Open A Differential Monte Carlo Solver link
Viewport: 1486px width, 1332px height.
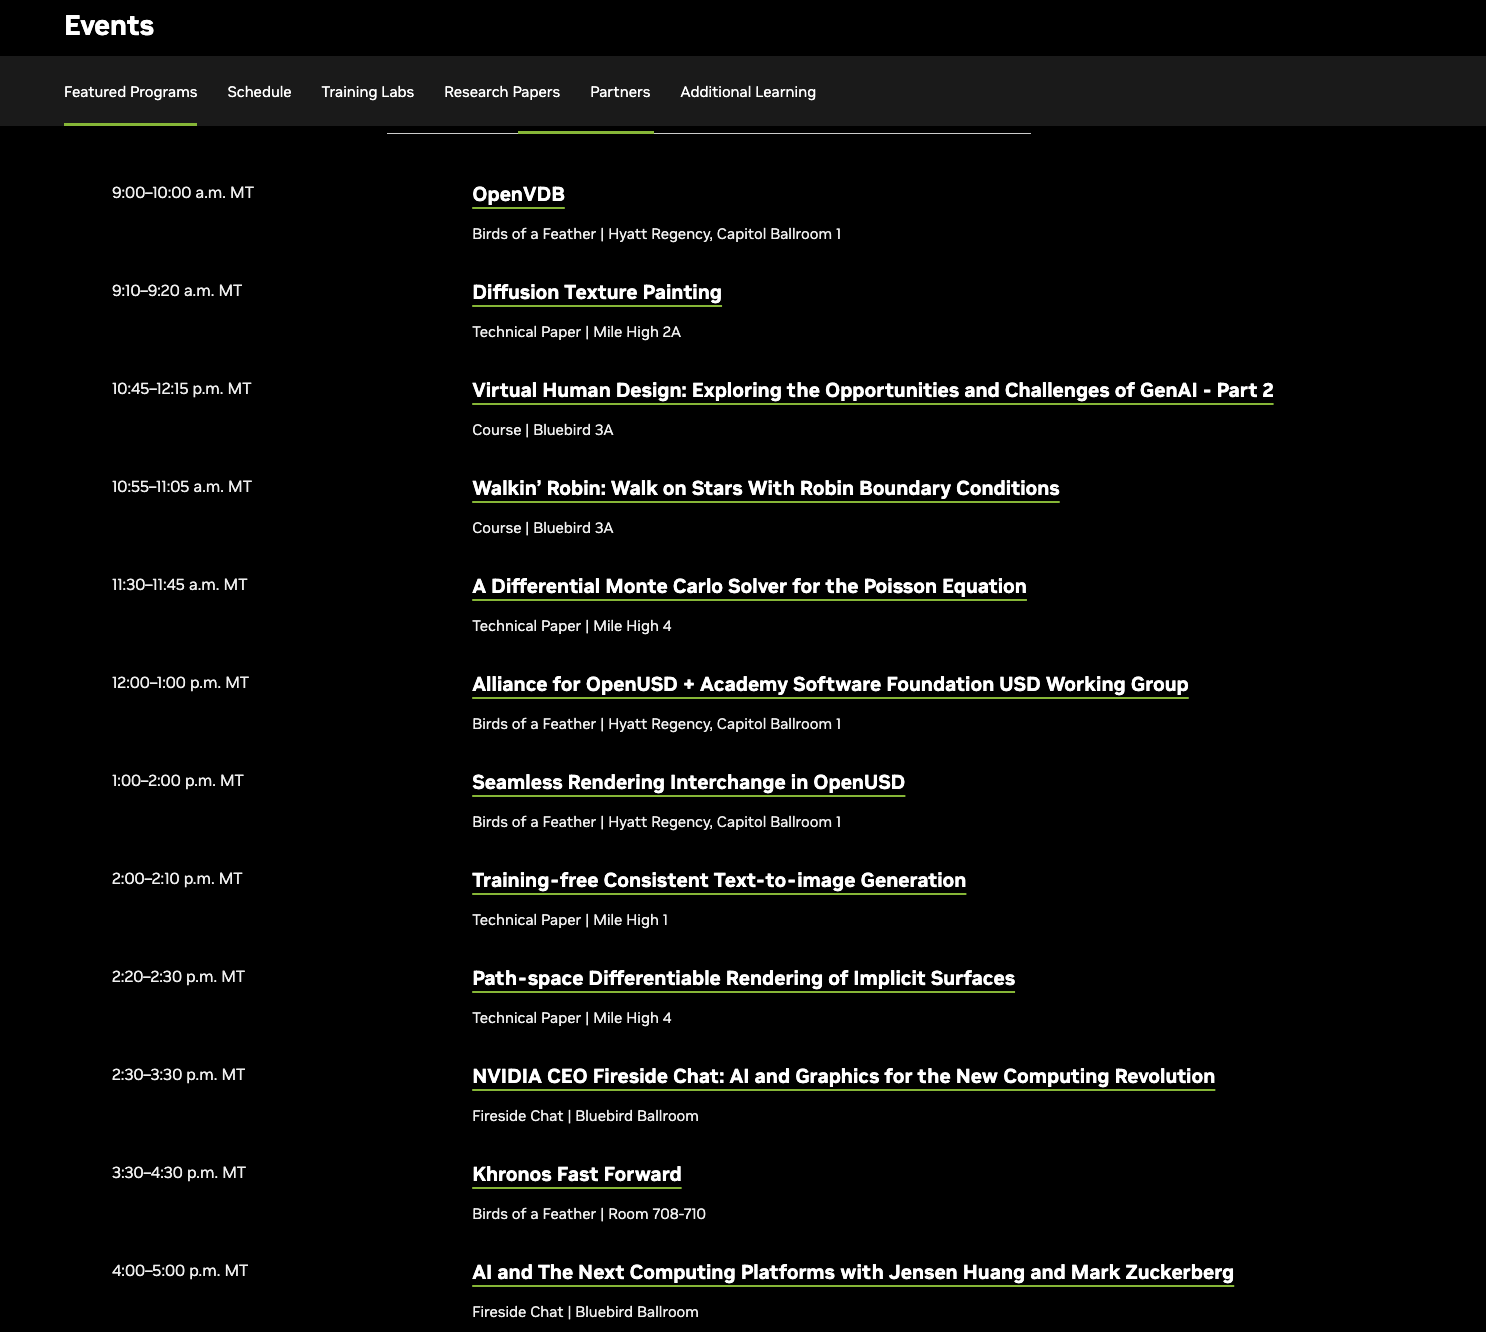click(749, 586)
